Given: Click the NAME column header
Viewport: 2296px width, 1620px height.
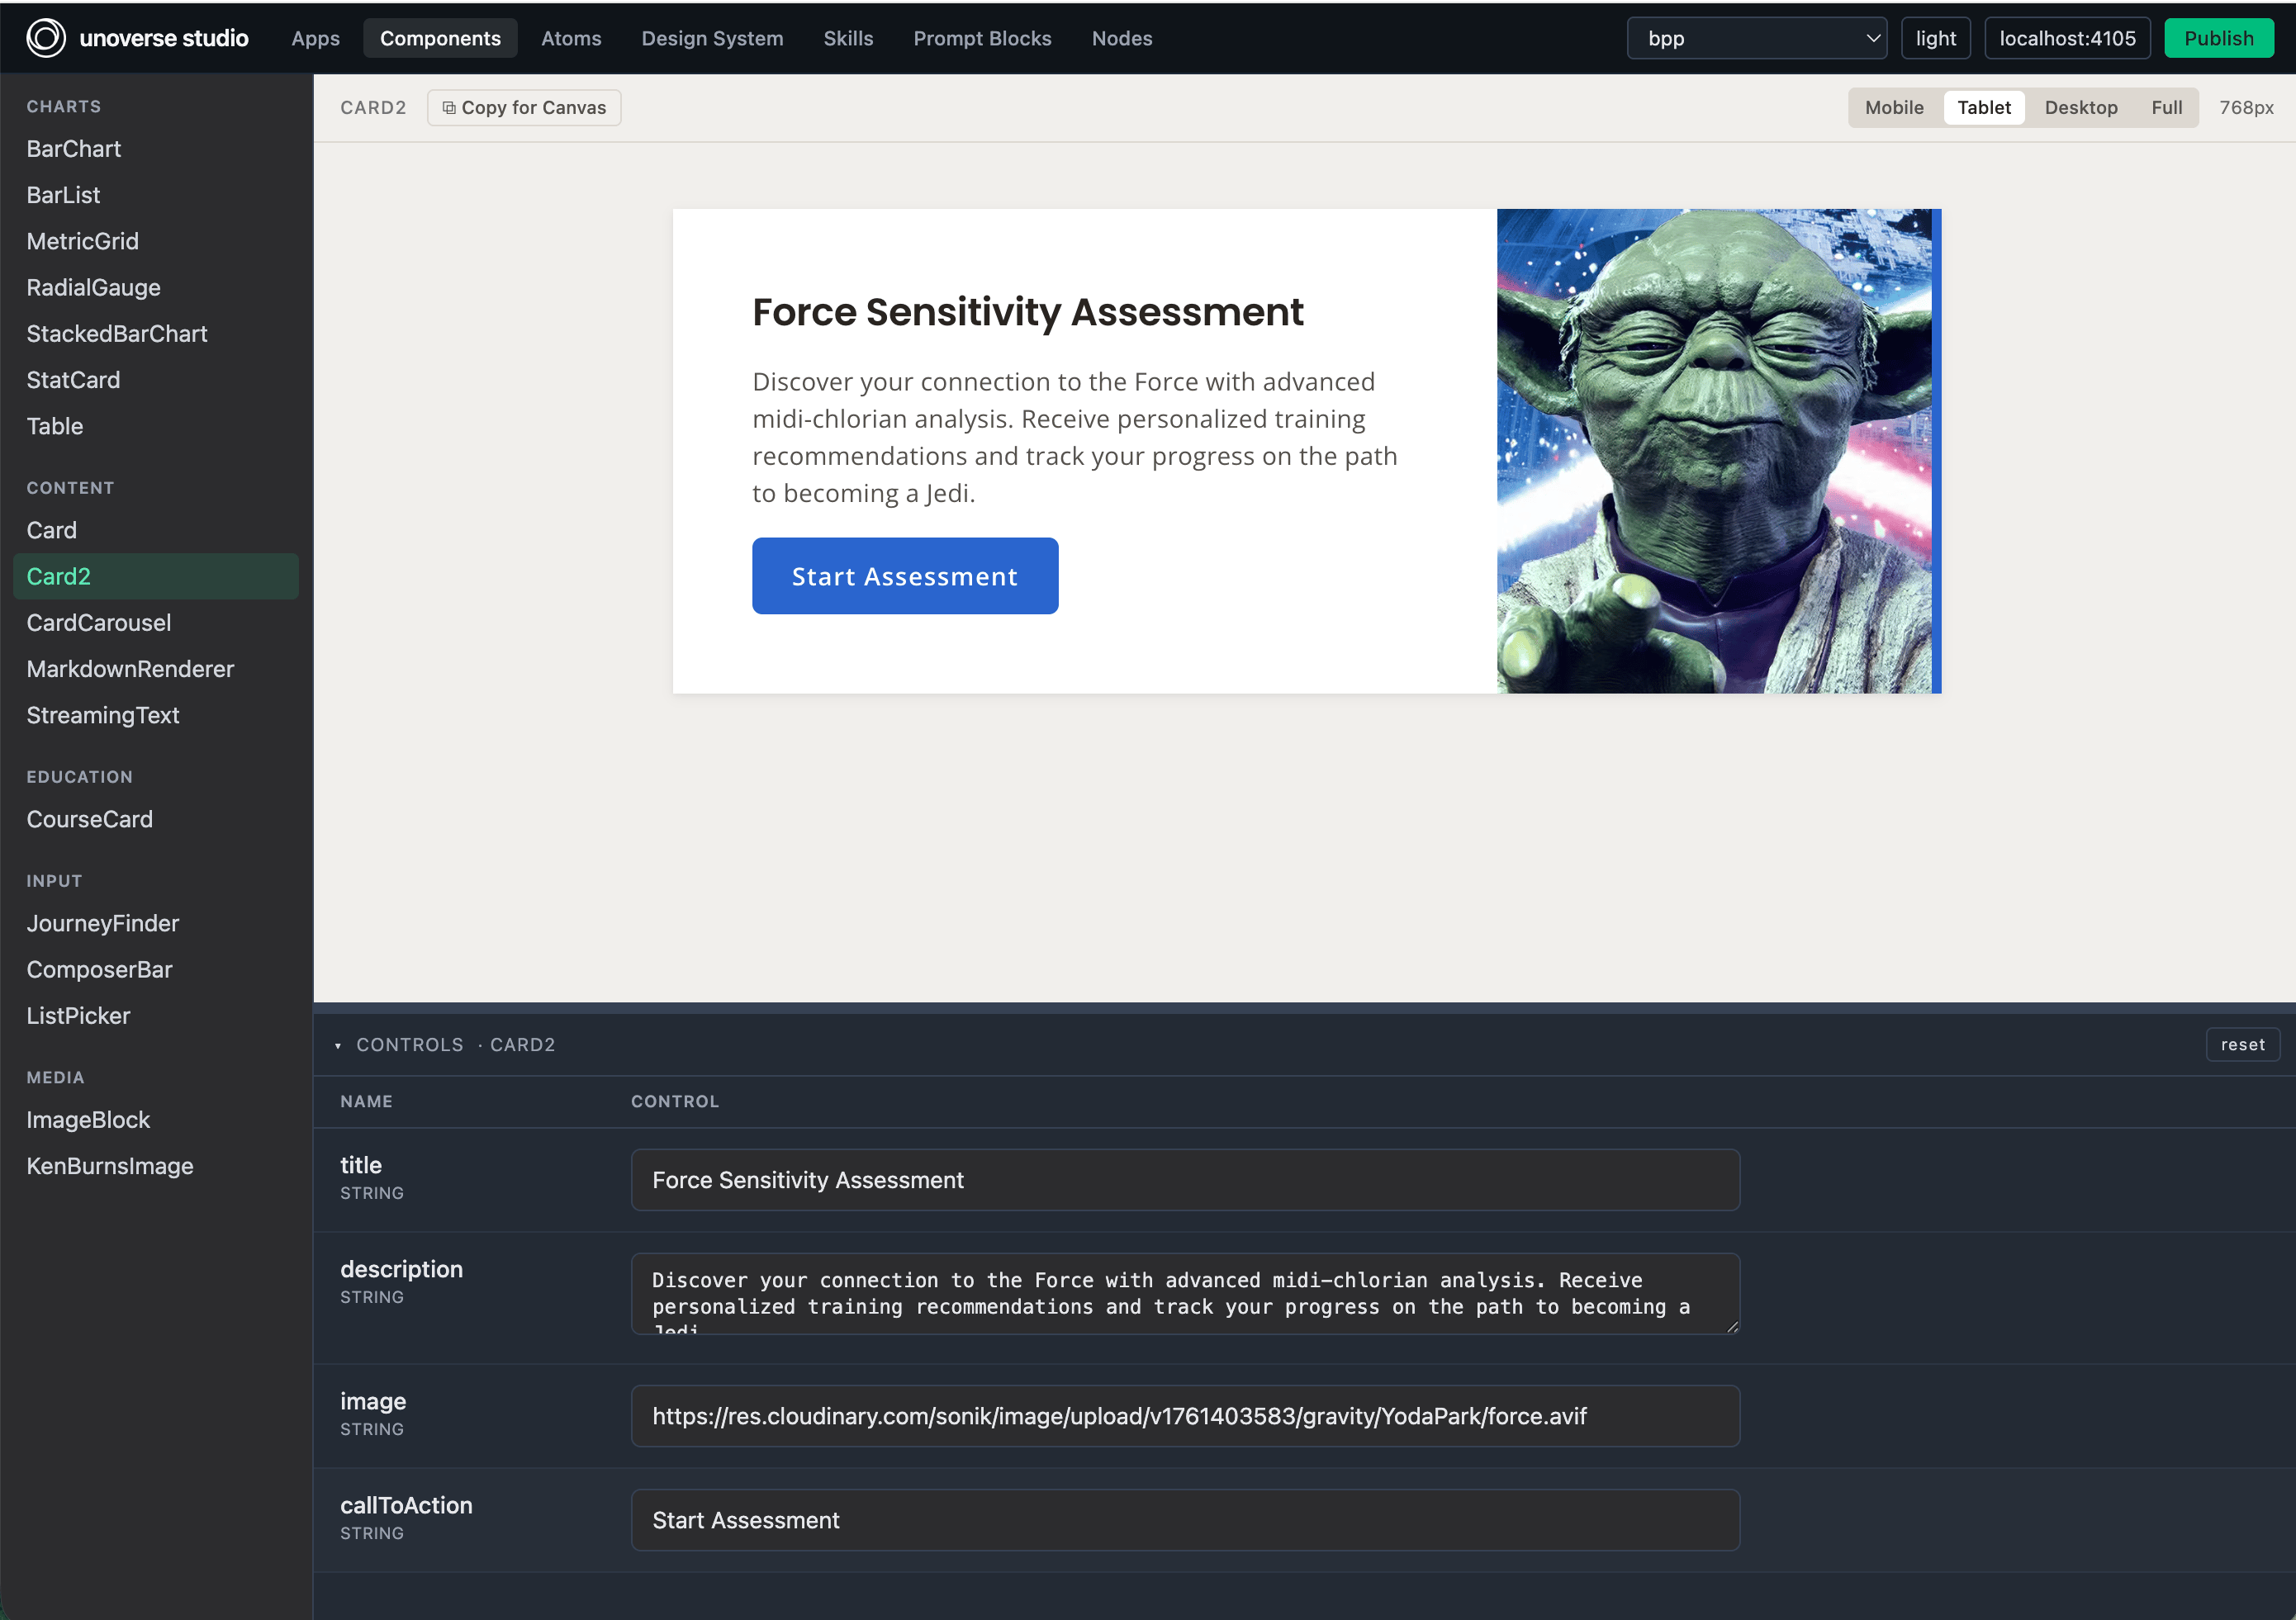Looking at the screenshot, I should click(366, 1102).
